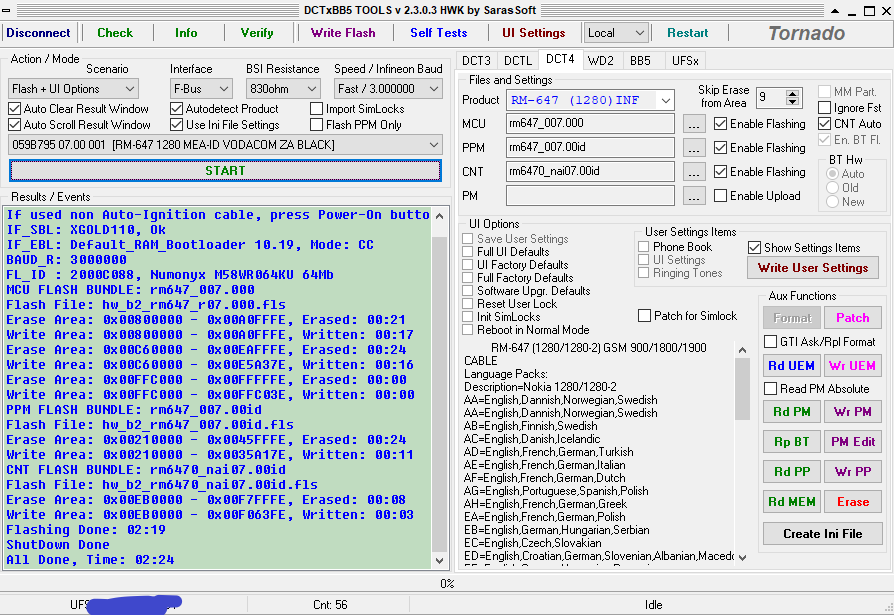Switch to the DCTL tab
This screenshot has width=894, height=615.
coord(518,60)
